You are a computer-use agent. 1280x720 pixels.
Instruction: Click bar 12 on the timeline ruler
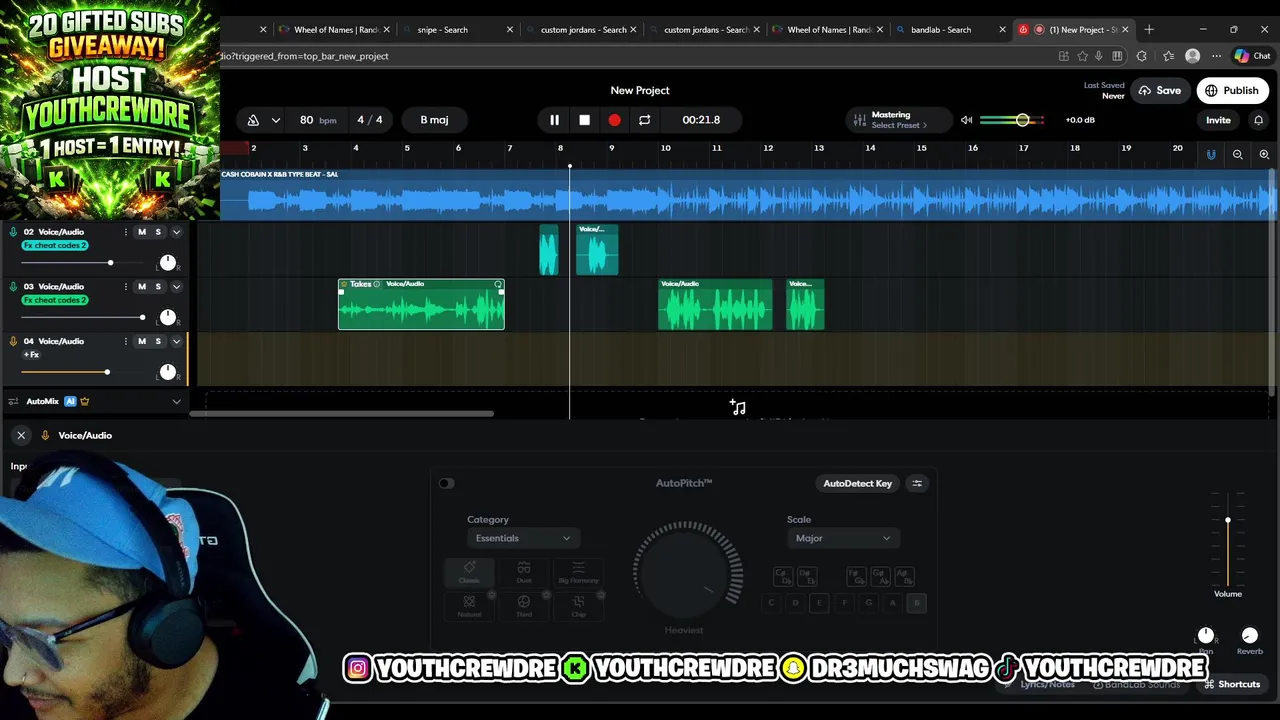768,148
